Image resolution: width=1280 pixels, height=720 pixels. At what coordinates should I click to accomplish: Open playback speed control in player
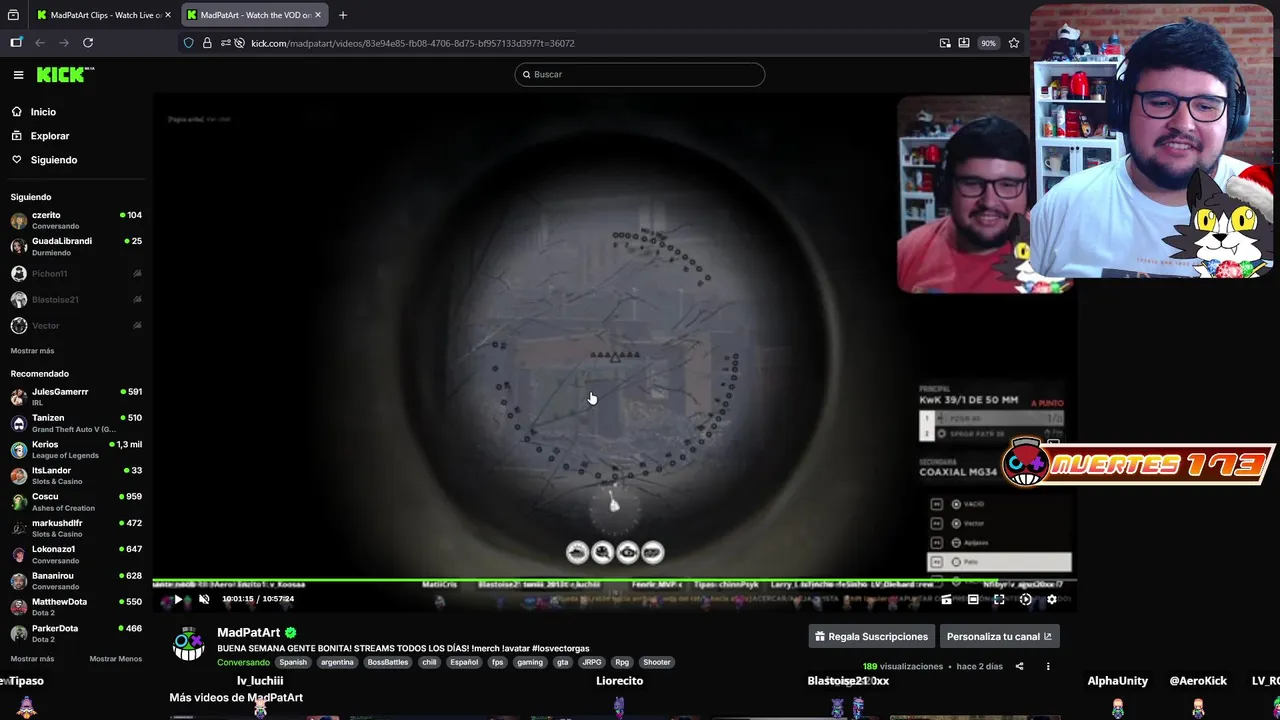[1025, 599]
